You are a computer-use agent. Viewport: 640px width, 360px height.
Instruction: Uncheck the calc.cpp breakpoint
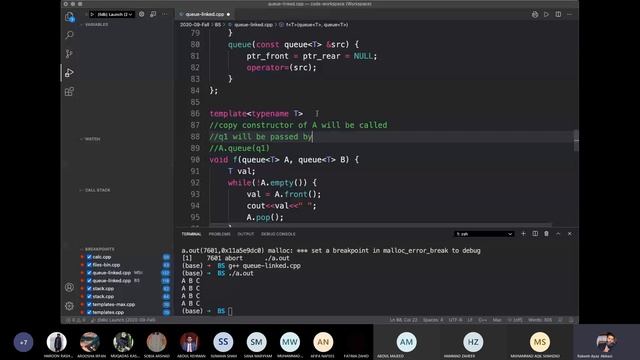point(89,257)
